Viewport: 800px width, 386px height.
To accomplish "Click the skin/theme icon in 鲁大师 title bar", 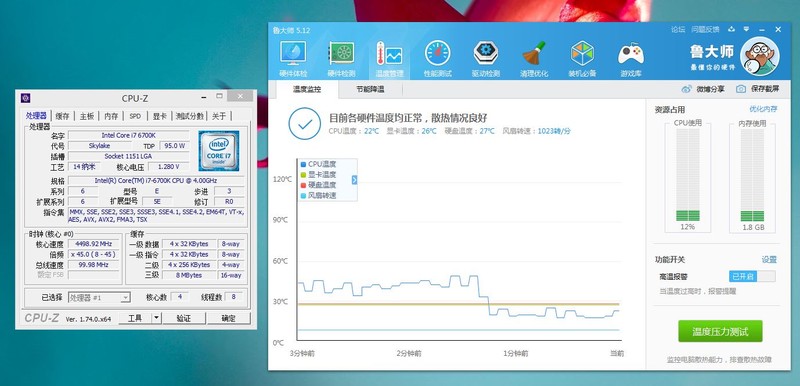I will [x=731, y=29].
